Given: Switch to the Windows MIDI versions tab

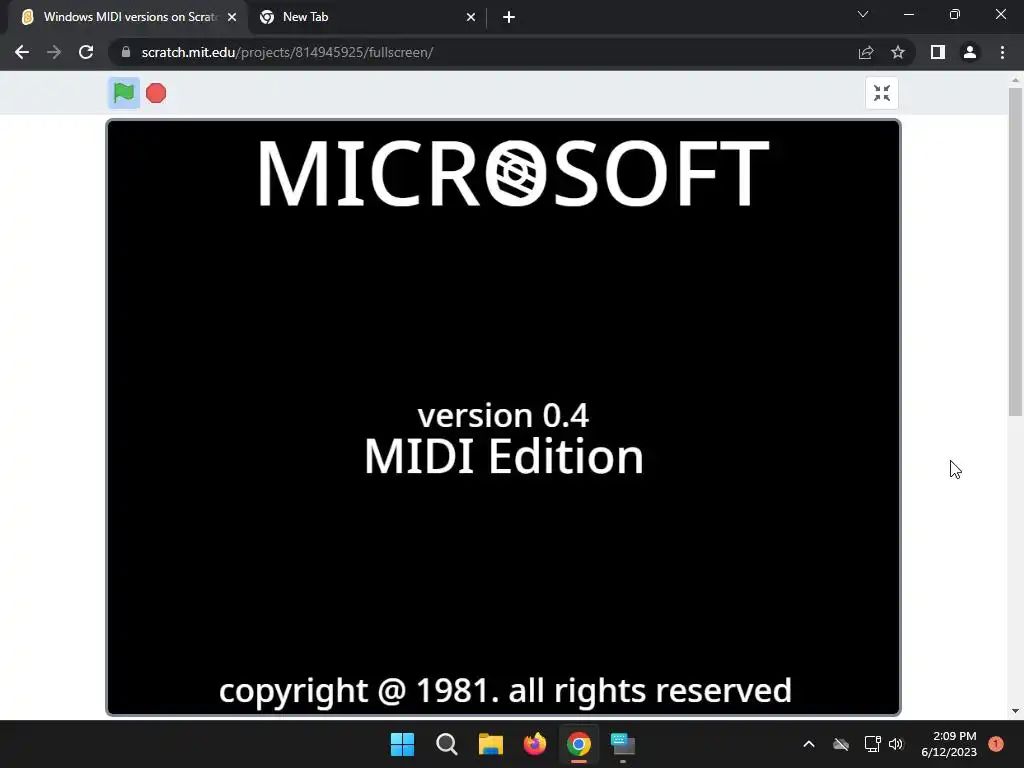Looking at the screenshot, I should (127, 17).
